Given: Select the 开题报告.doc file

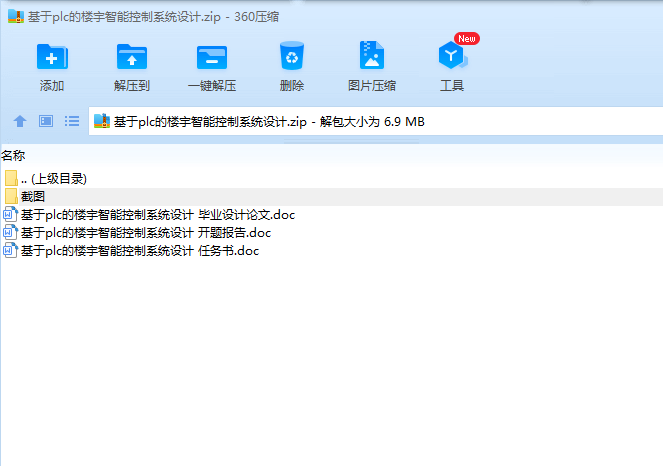Looking at the screenshot, I should [x=146, y=233].
